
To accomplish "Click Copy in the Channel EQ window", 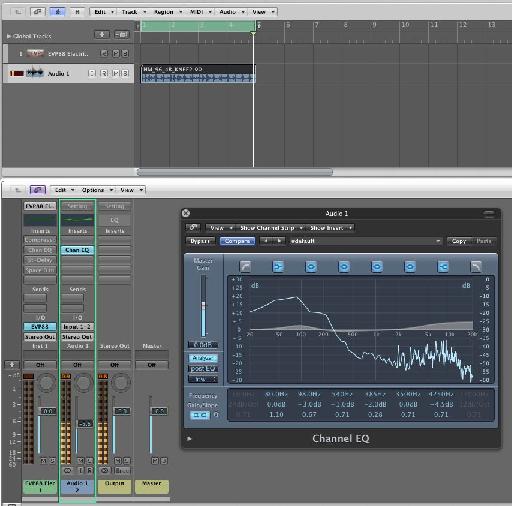I will [x=459, y=241].
